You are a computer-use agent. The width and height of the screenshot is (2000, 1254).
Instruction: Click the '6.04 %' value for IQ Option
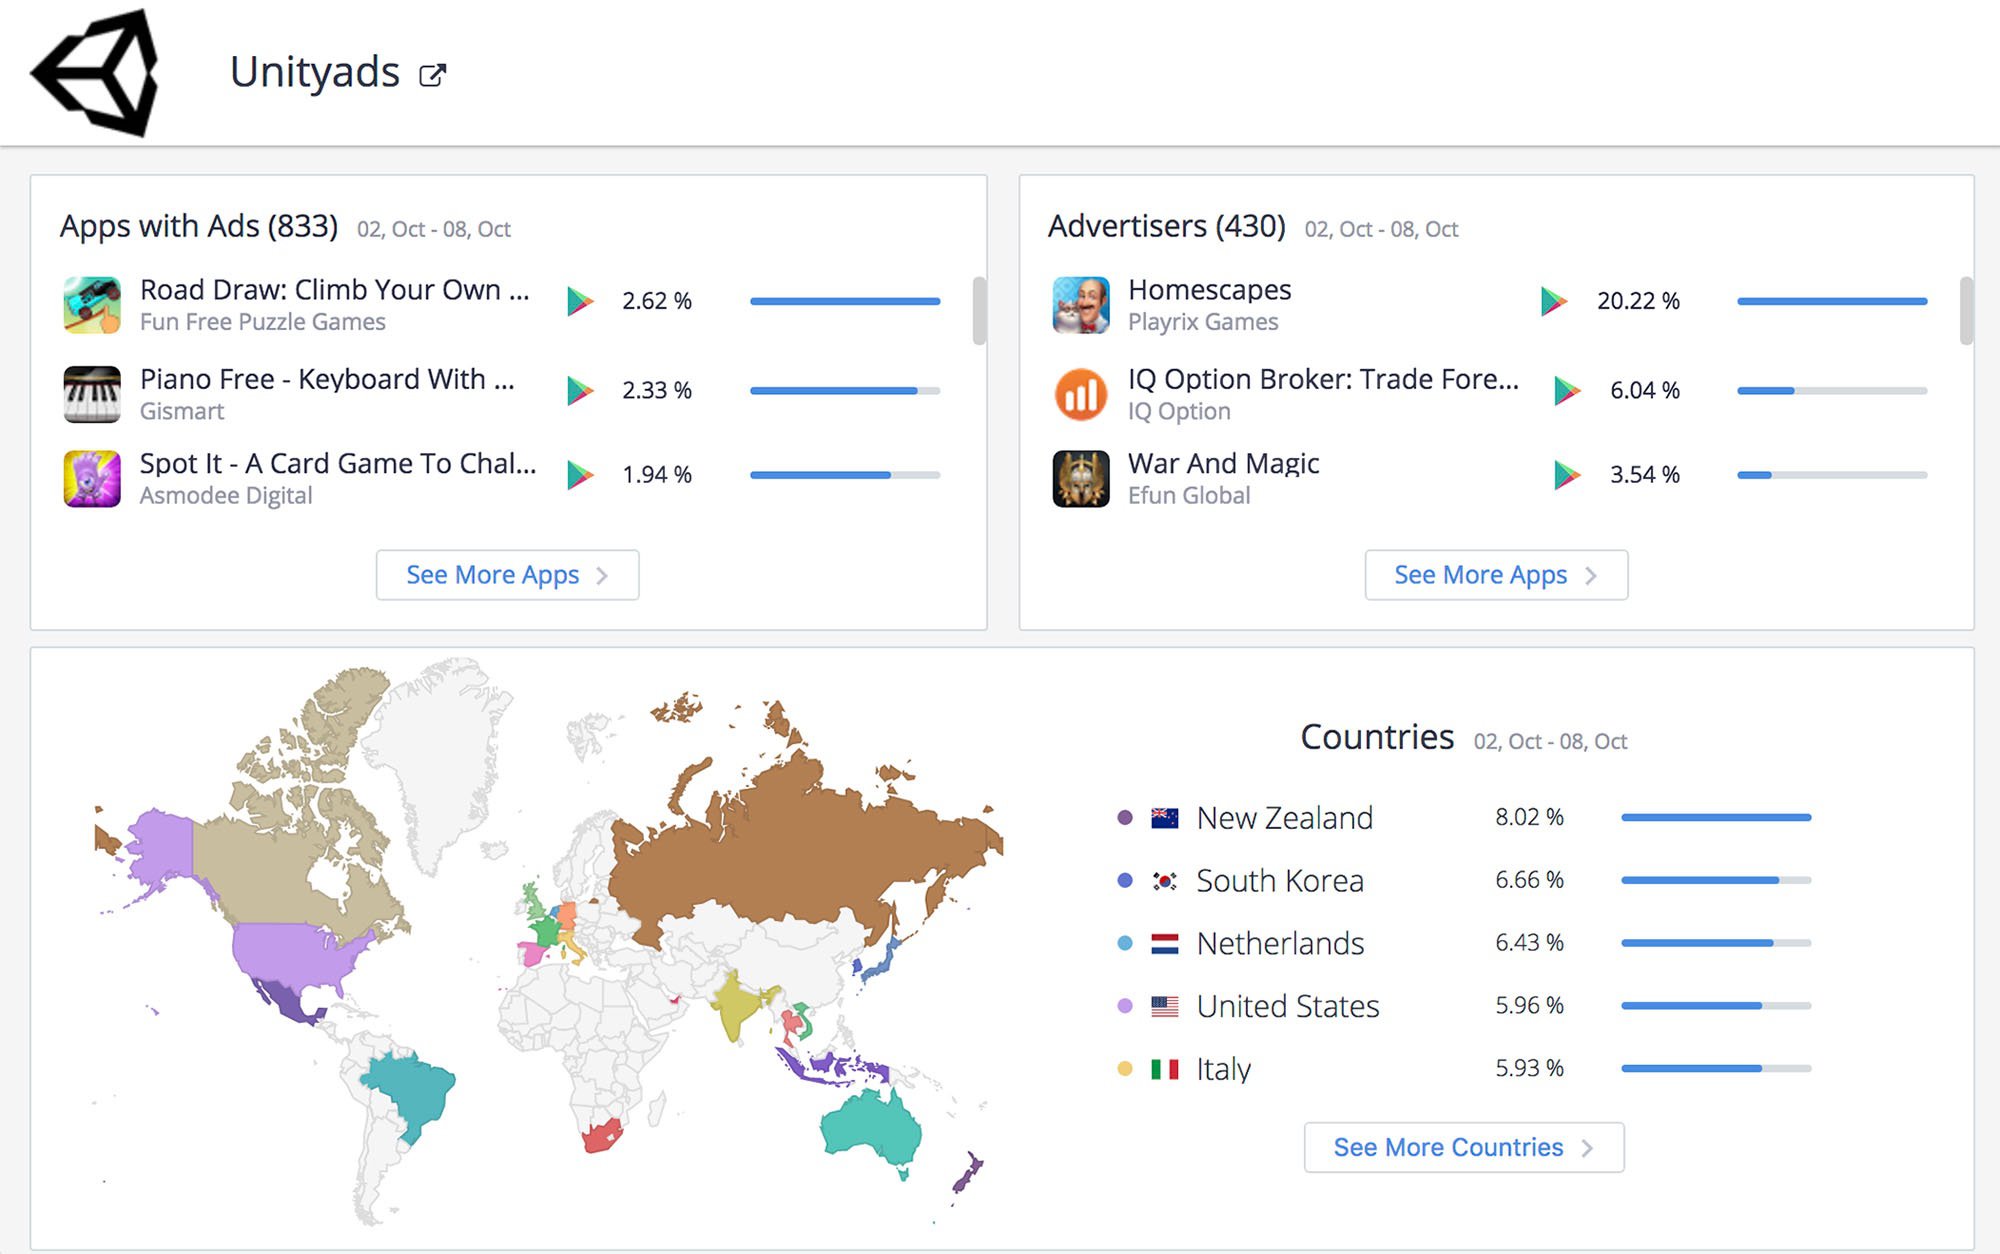[1645, 390]
